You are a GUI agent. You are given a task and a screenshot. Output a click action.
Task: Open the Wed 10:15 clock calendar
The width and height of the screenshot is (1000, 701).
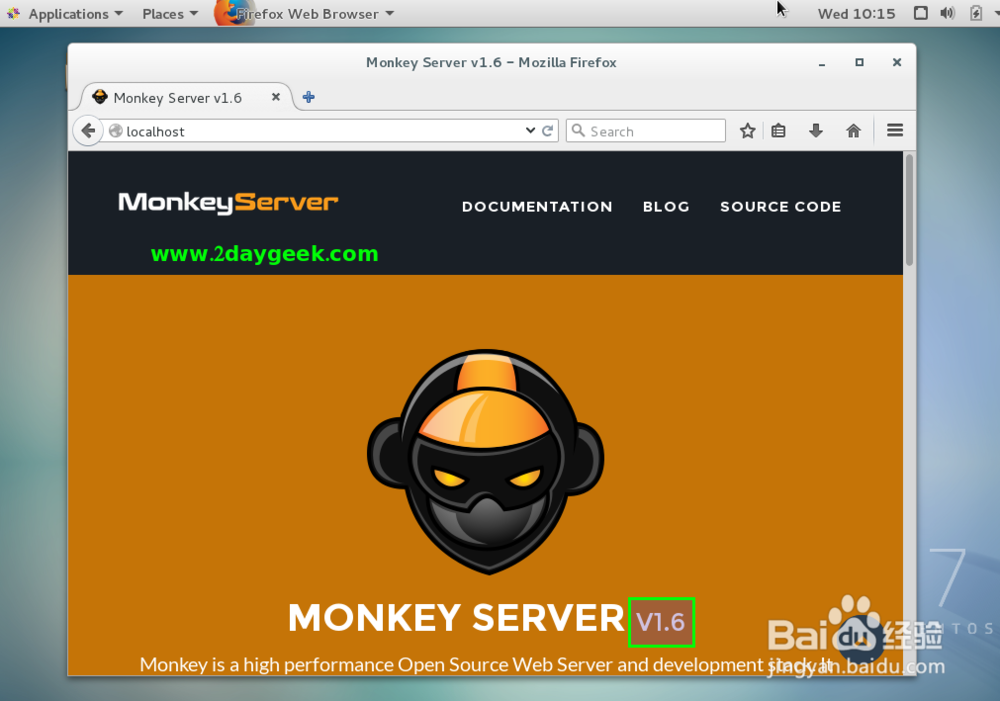point(857,13)
